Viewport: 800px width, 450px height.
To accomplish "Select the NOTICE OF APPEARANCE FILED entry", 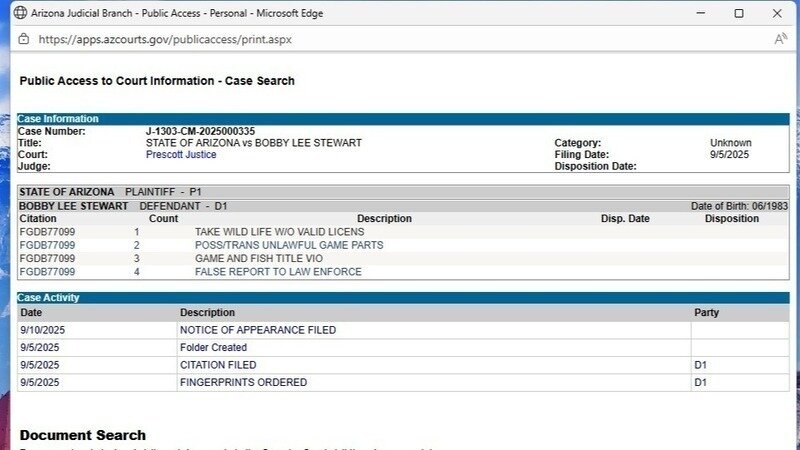I will coord(257,330).
